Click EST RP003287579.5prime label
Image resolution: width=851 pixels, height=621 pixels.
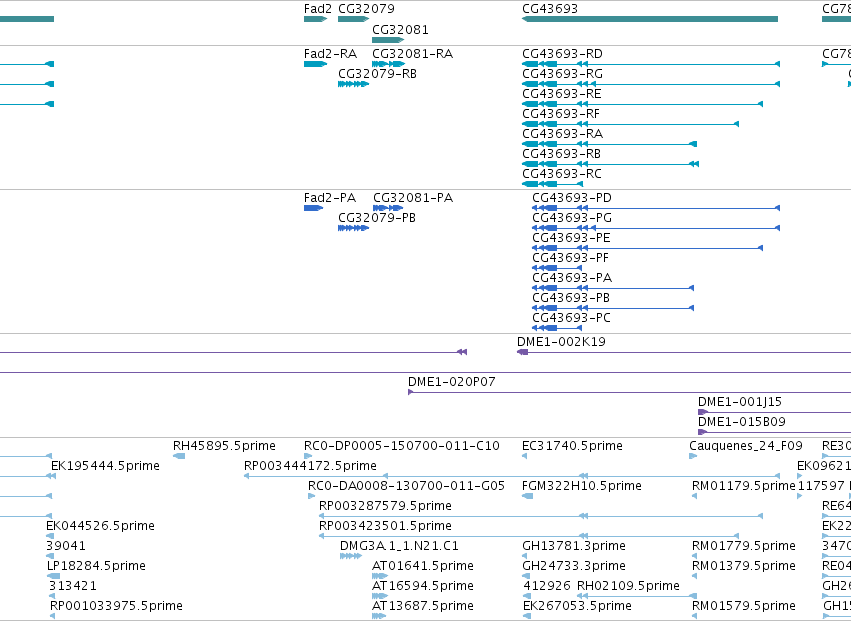[385, 506]
